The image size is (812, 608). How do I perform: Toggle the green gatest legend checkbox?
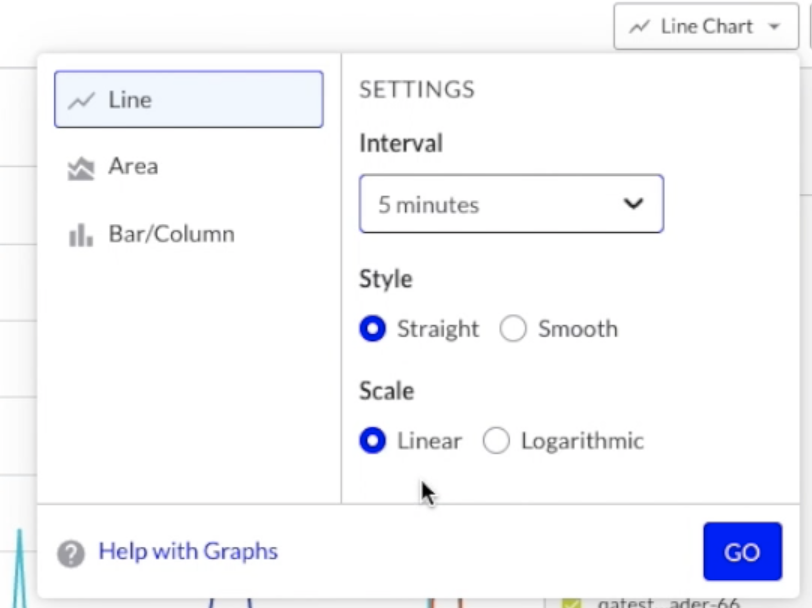click(571, 603)
